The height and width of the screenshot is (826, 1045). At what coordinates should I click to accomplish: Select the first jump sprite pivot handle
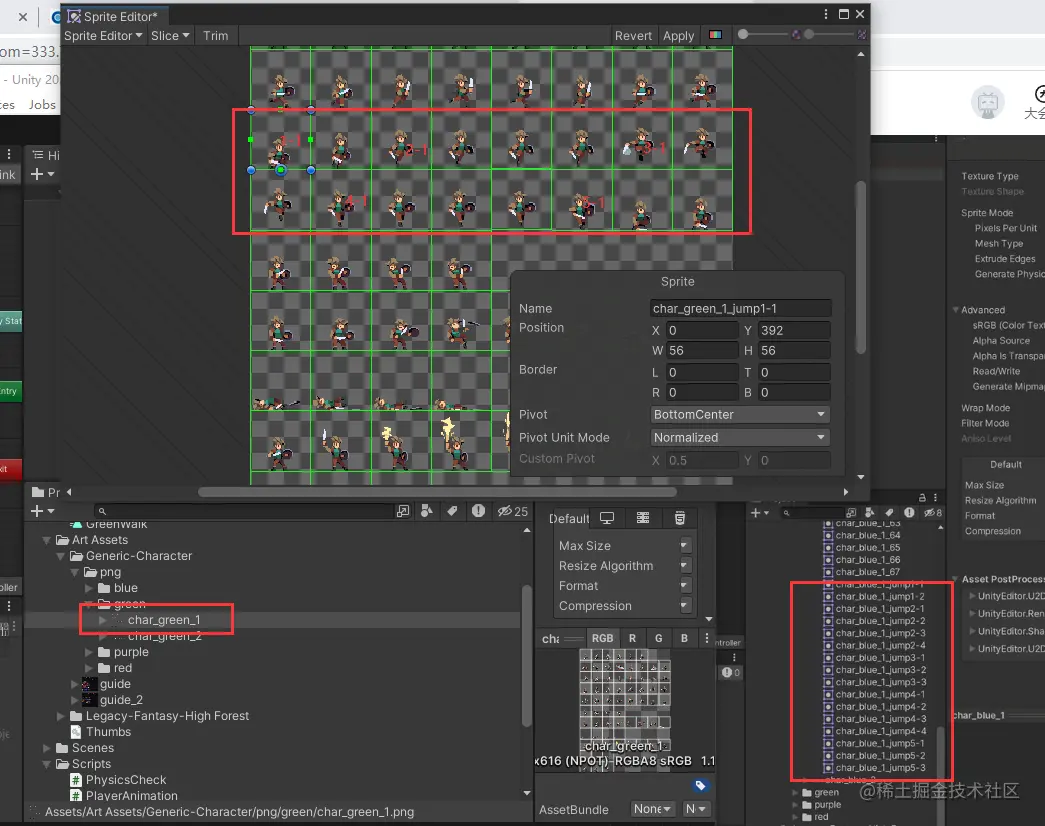[x=281, y=170]
